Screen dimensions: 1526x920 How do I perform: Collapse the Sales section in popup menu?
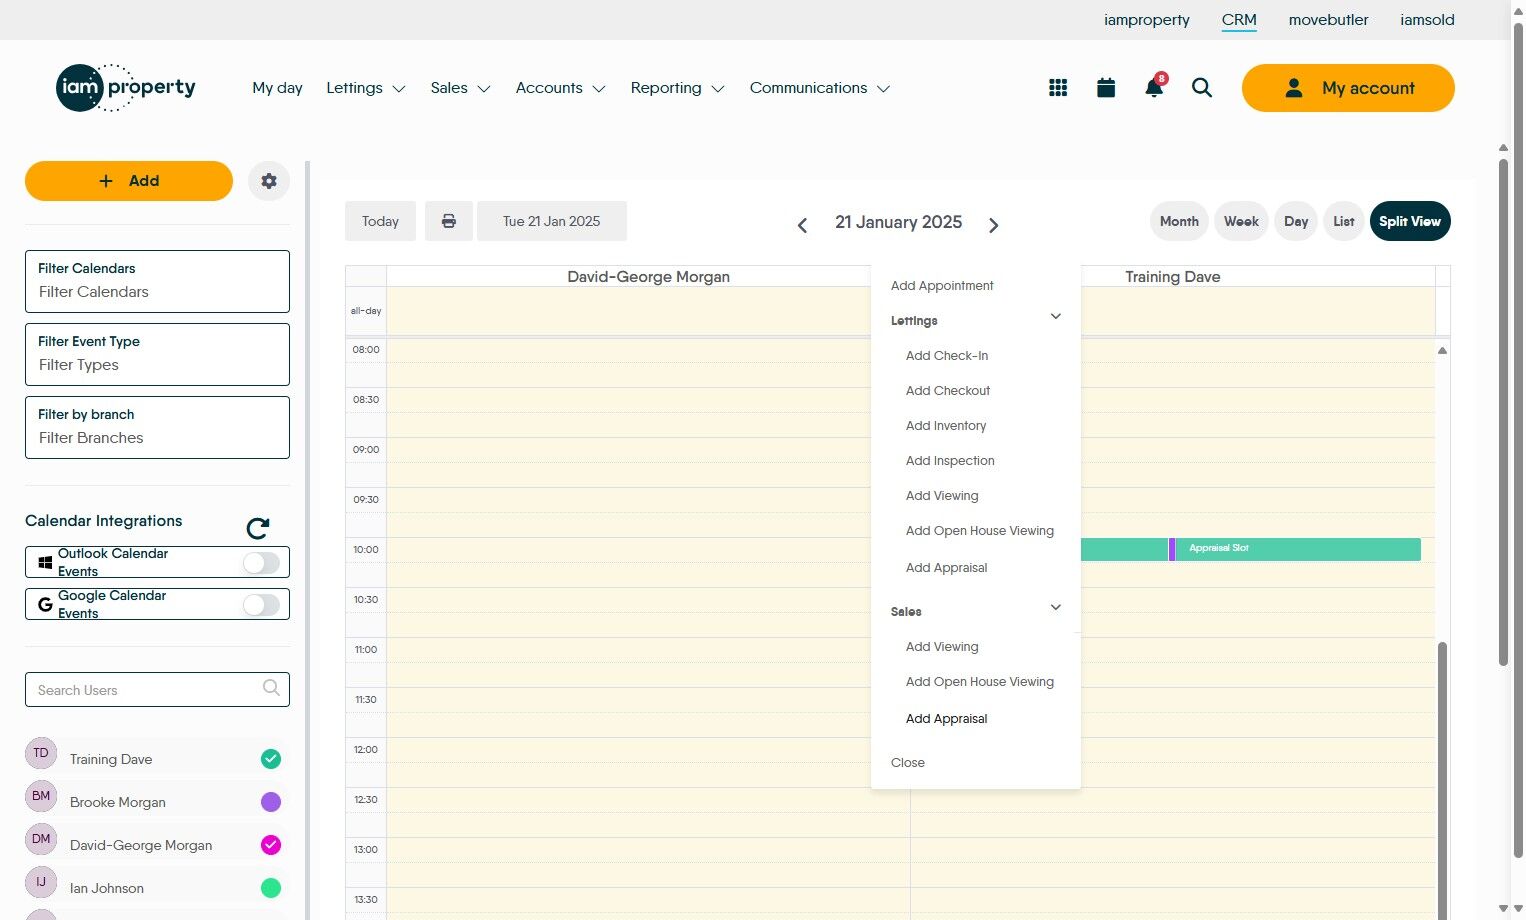coord(1055,608)
